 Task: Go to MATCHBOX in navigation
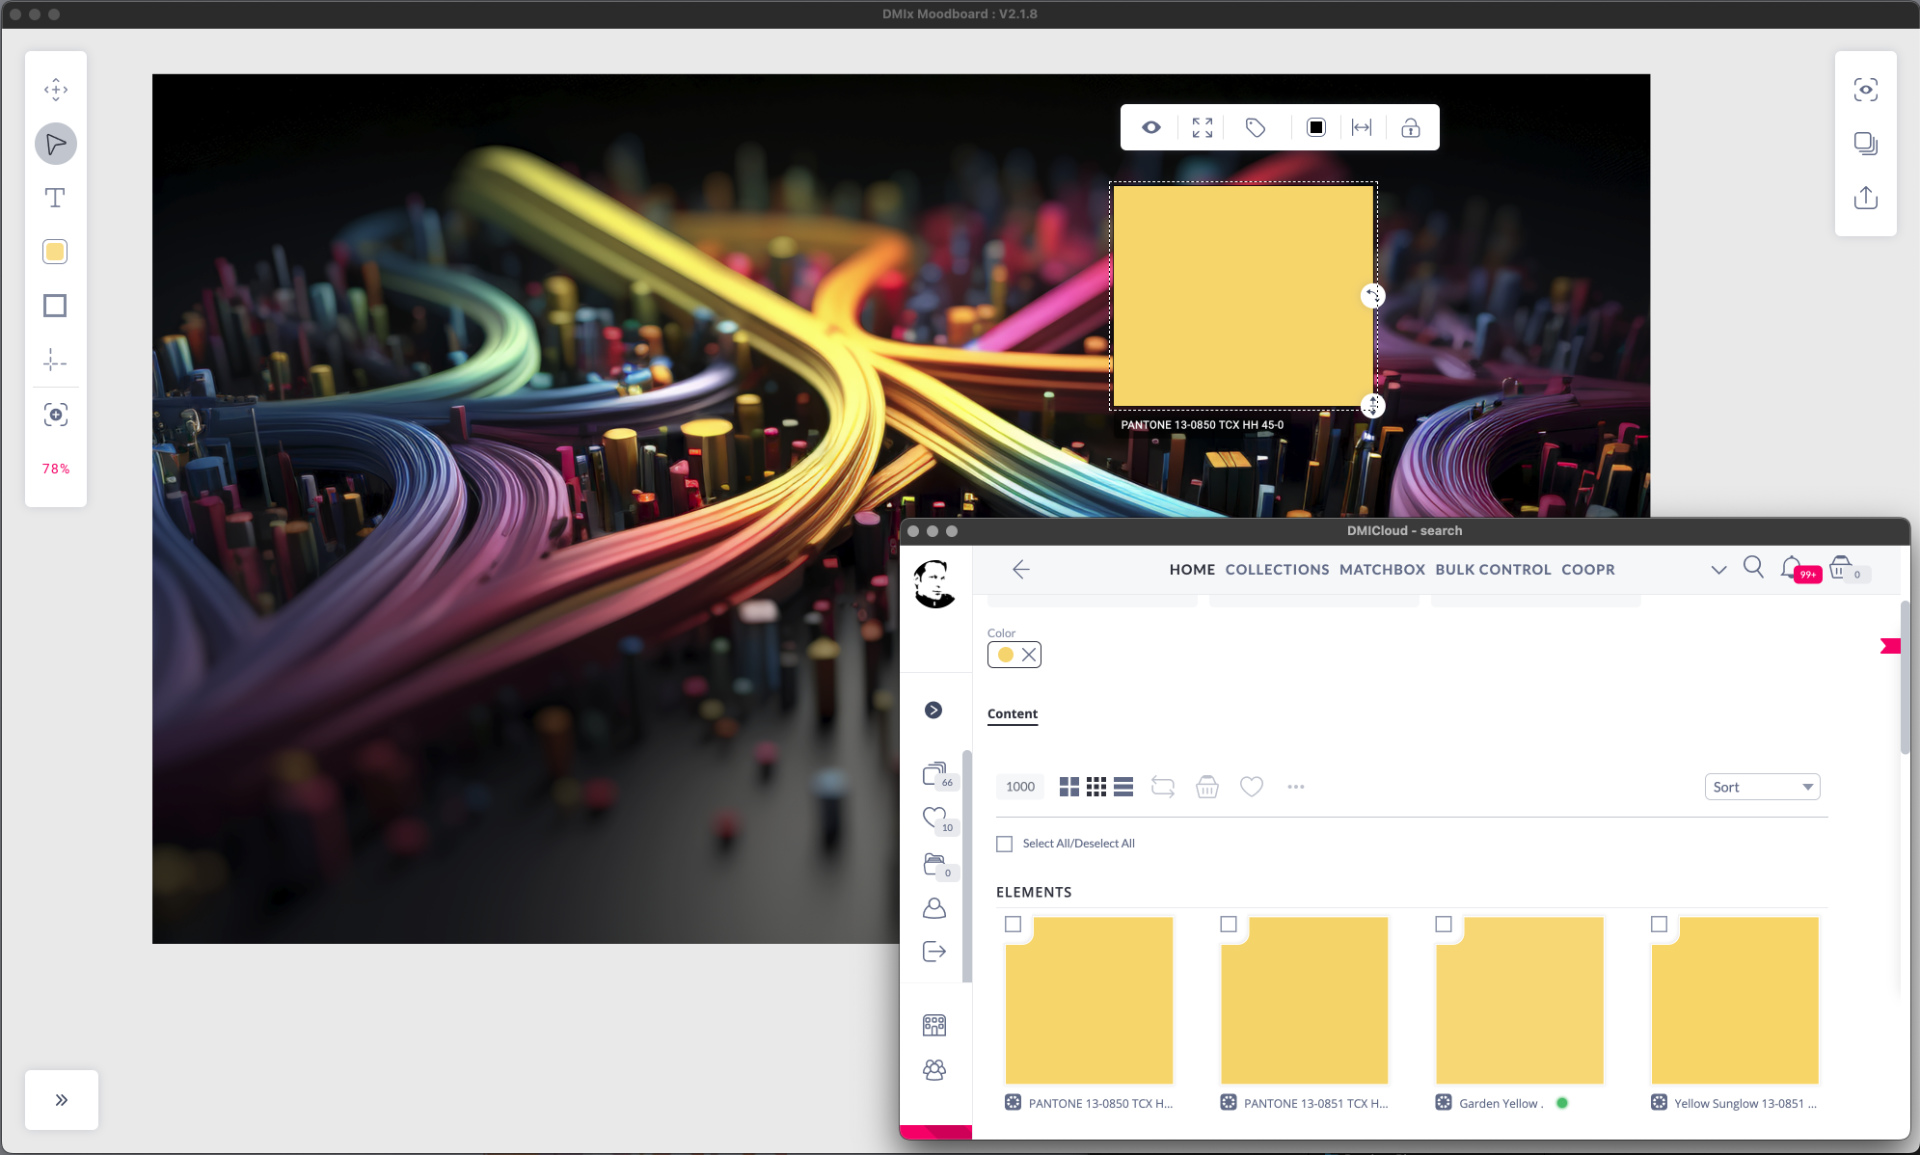click(1382, 570)
